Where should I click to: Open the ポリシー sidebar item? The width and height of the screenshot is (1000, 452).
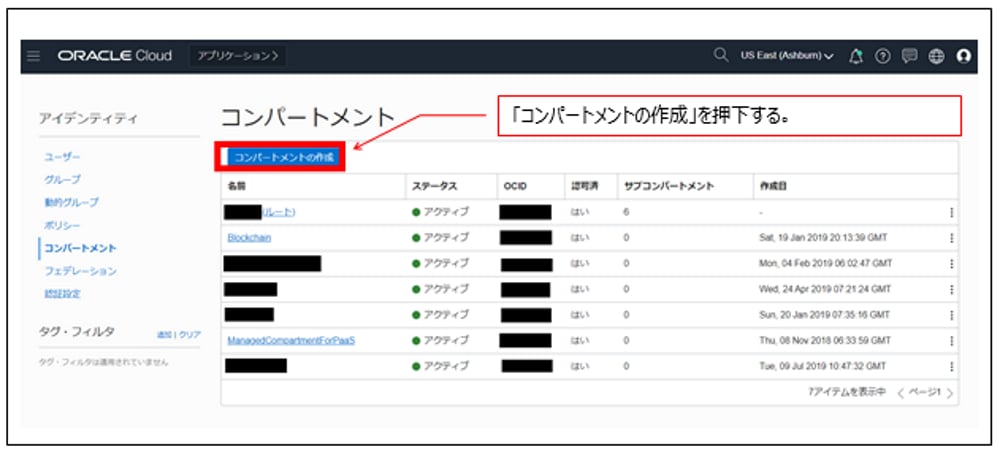point(62,226)
